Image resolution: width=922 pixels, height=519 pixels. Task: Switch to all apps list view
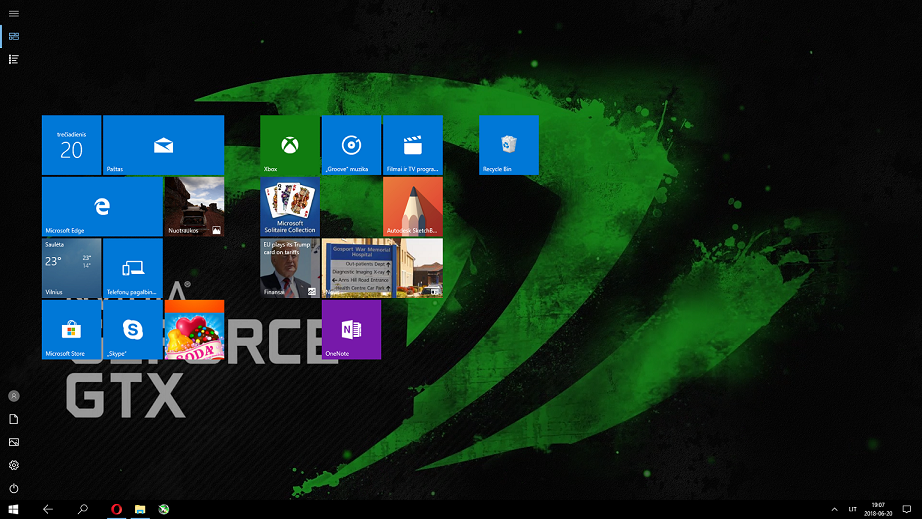(x=14, y=59)
